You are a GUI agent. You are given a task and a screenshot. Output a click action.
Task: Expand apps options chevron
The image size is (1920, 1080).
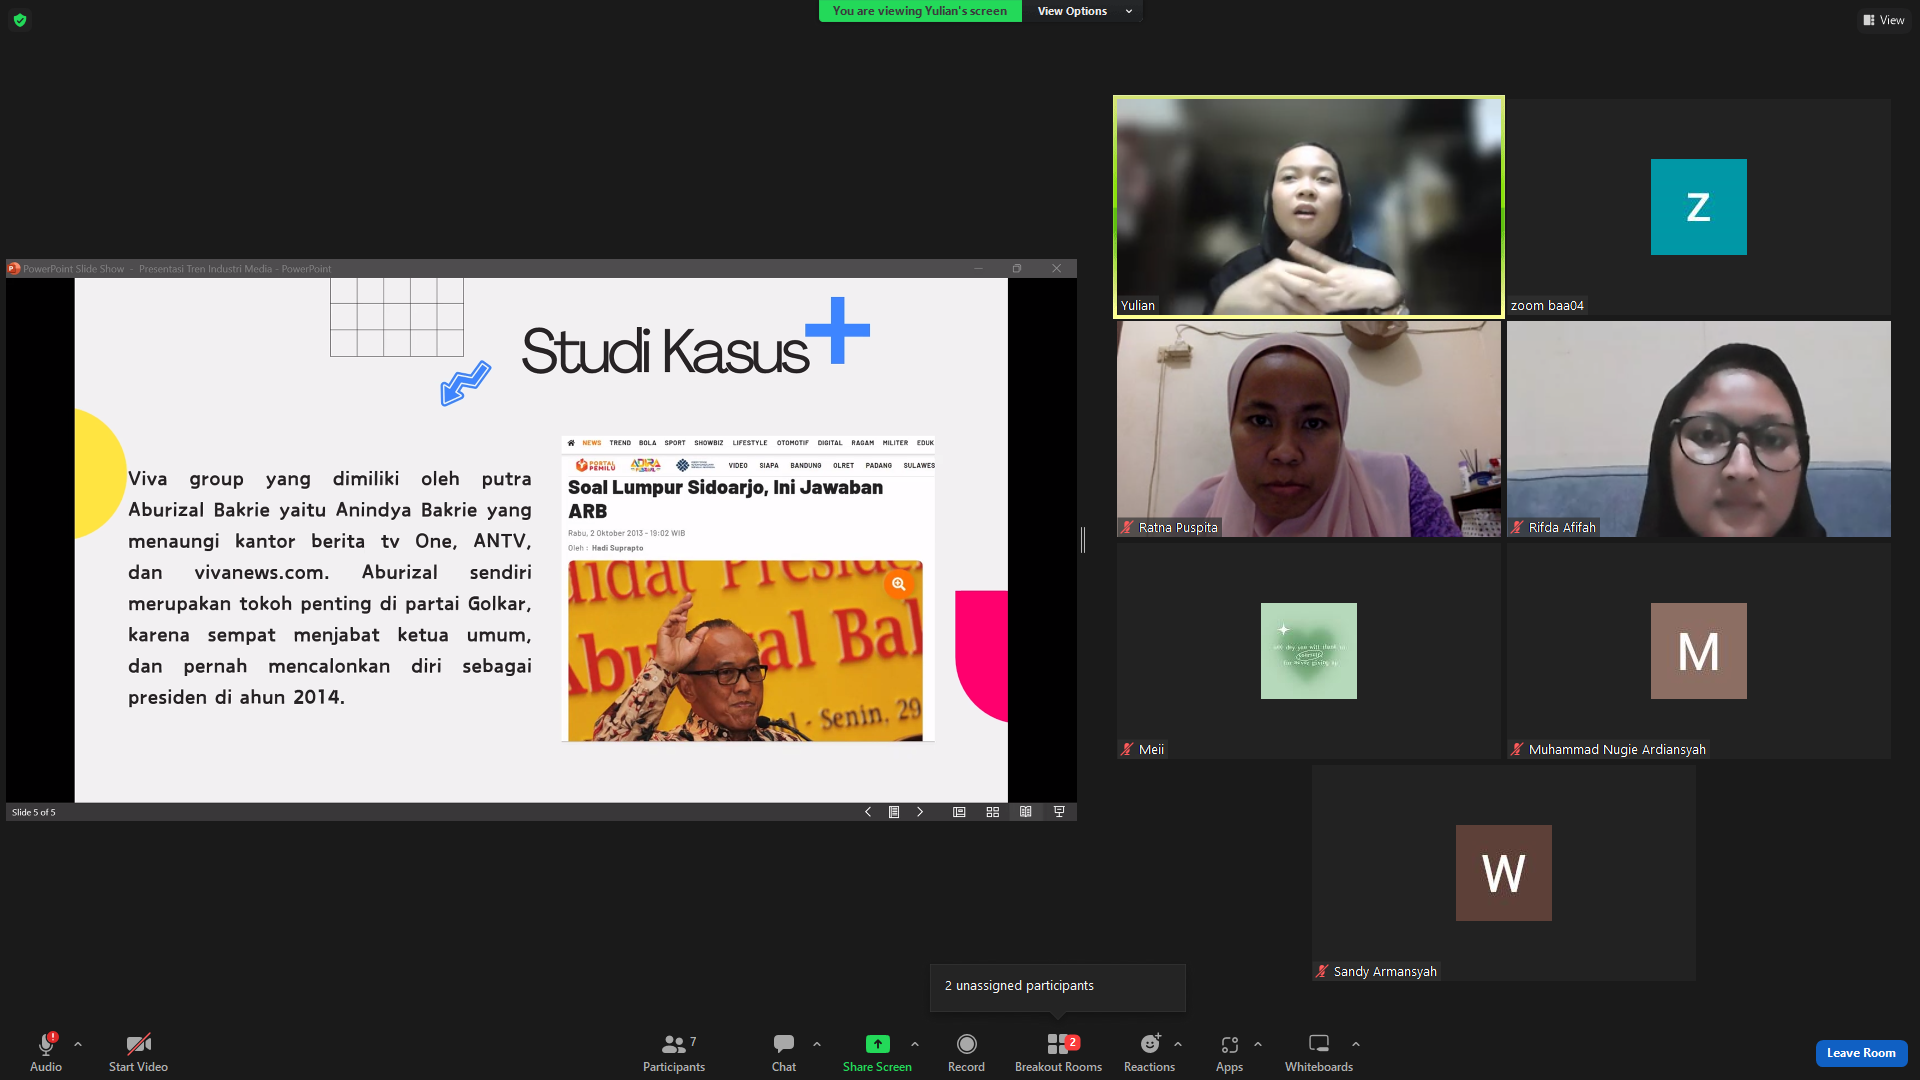point(1258,1044)
